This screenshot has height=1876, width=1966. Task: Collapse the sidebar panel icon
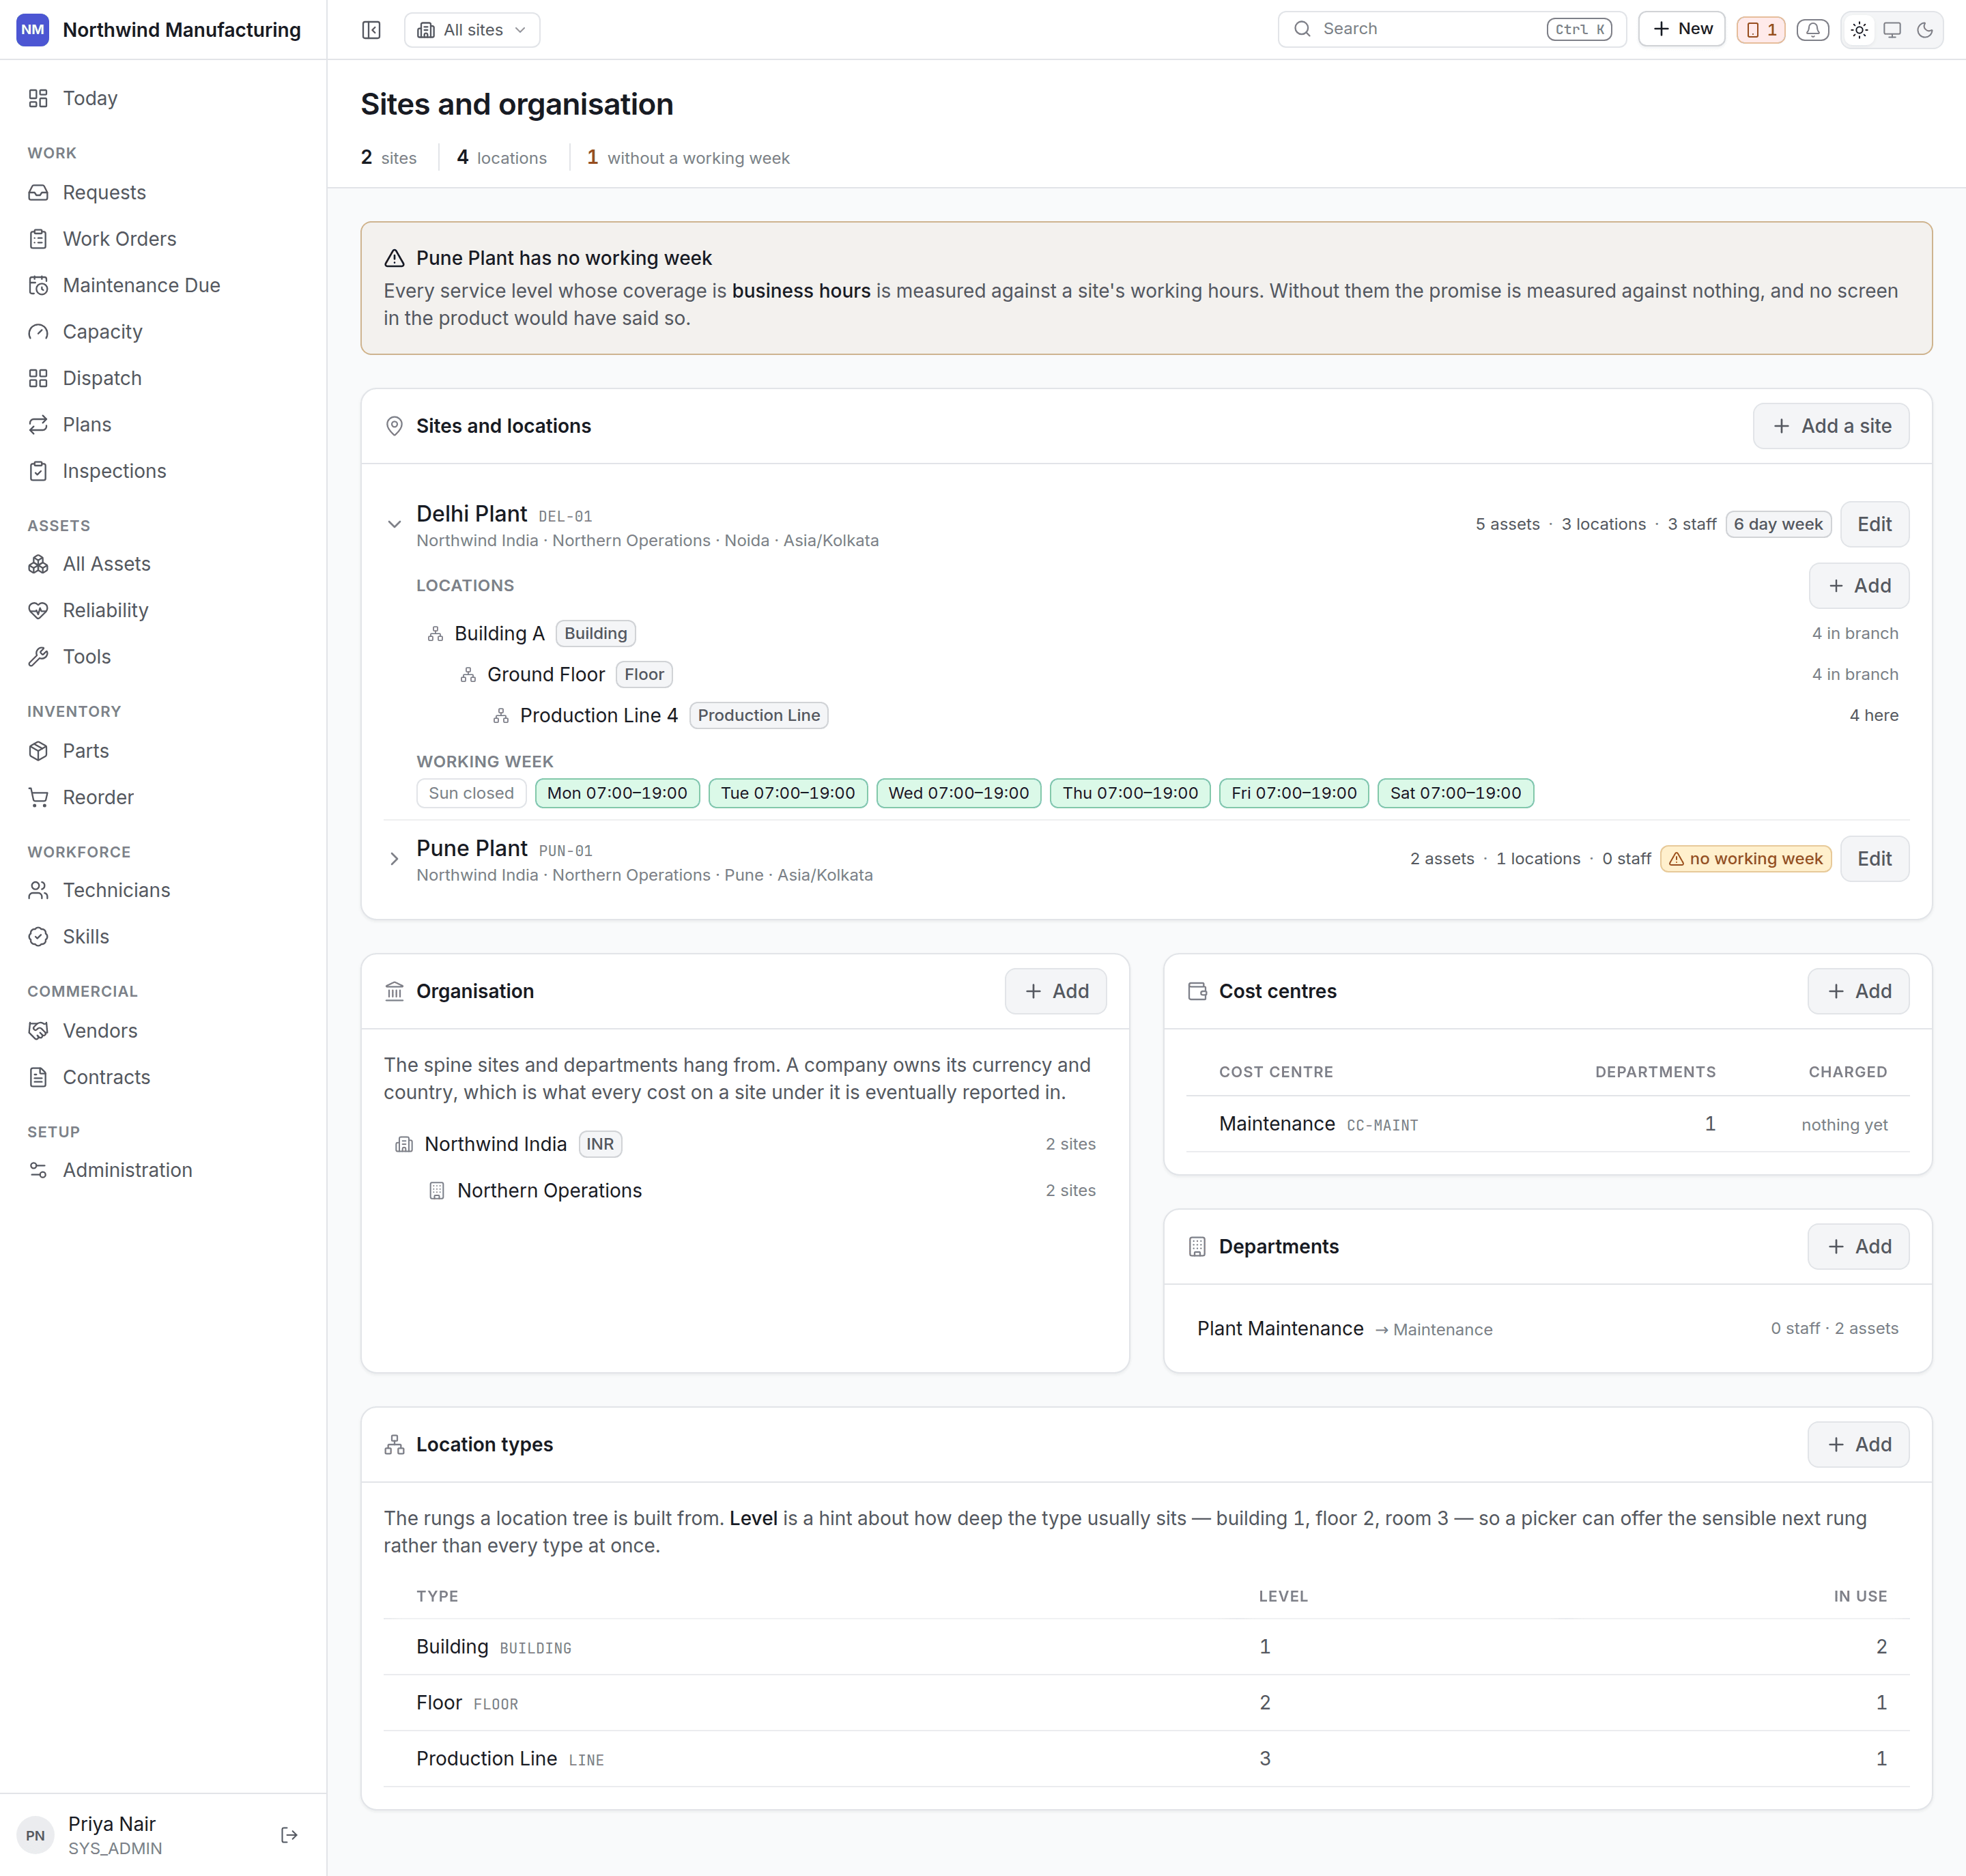371,30
